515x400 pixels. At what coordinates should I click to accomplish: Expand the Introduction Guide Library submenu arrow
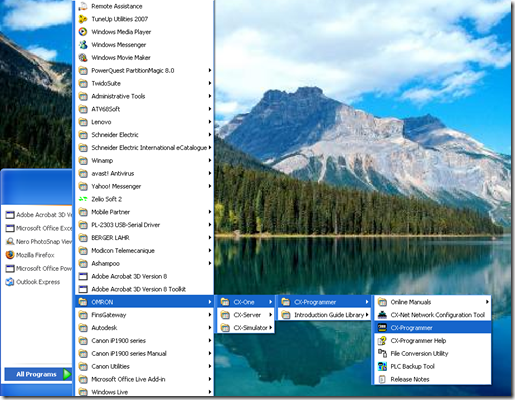point(367,314)
